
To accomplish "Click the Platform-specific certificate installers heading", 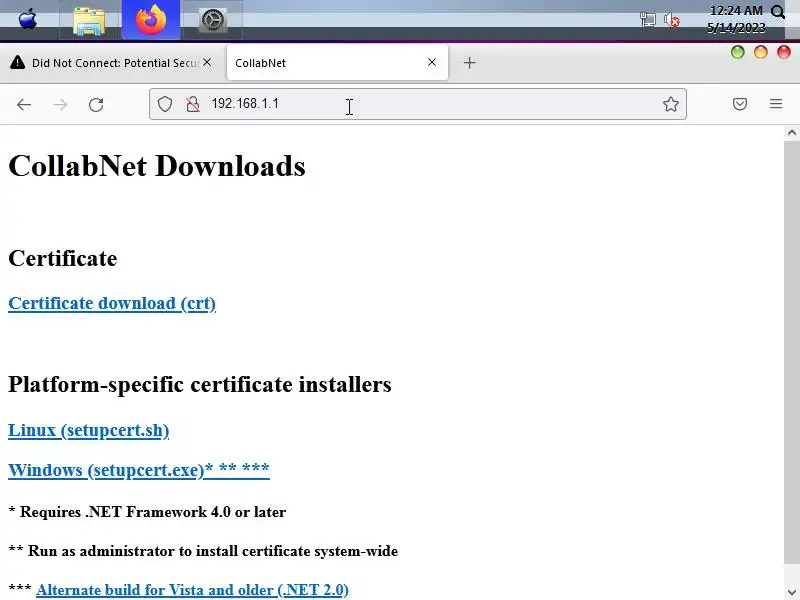I will (x=199, y=384).
